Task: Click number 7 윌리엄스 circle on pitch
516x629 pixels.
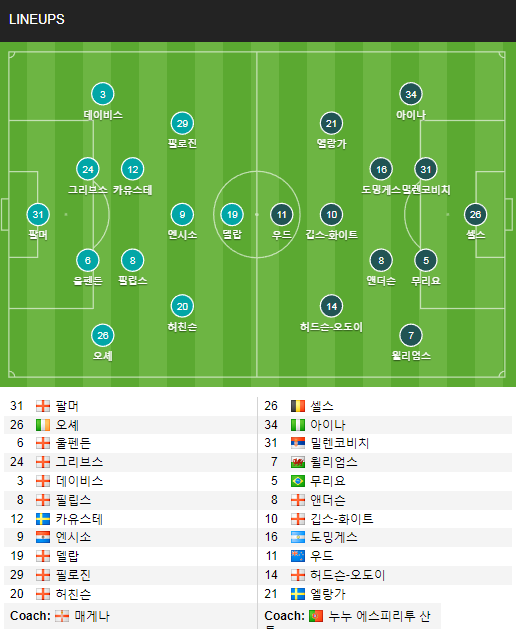Action: click(x=411, y=335)
